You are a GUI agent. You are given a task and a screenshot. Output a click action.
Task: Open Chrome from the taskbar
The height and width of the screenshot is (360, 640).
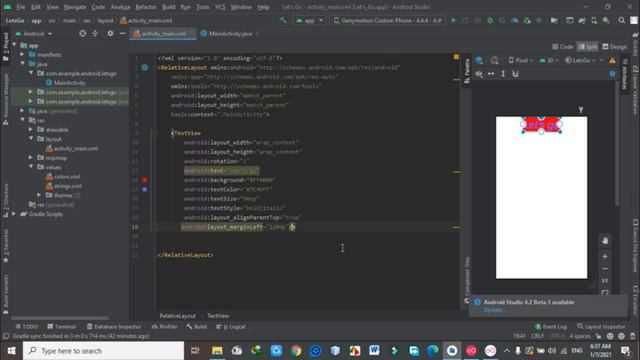[x=296, y=351]
